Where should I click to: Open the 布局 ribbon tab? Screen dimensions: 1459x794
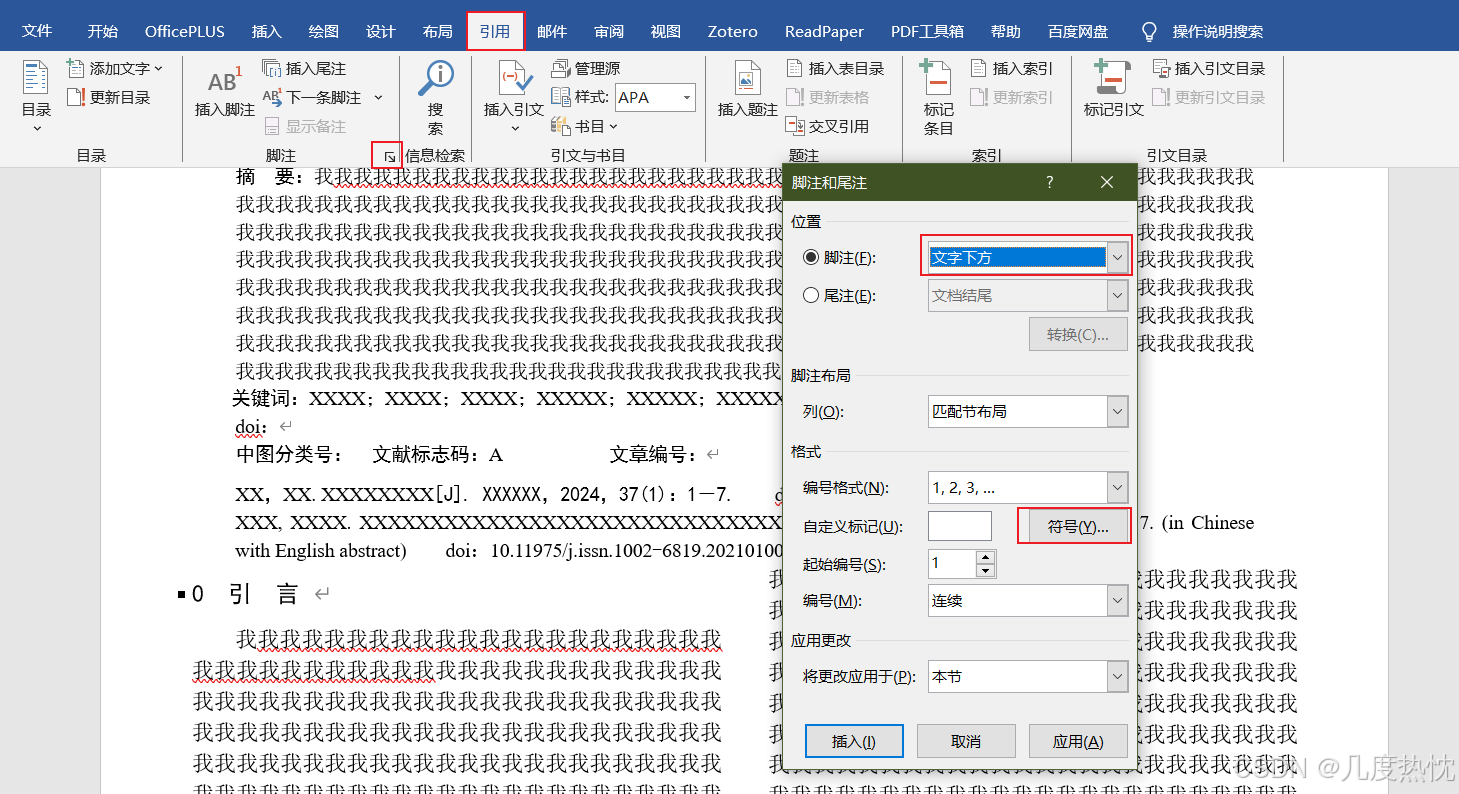(x=437, y=31)
